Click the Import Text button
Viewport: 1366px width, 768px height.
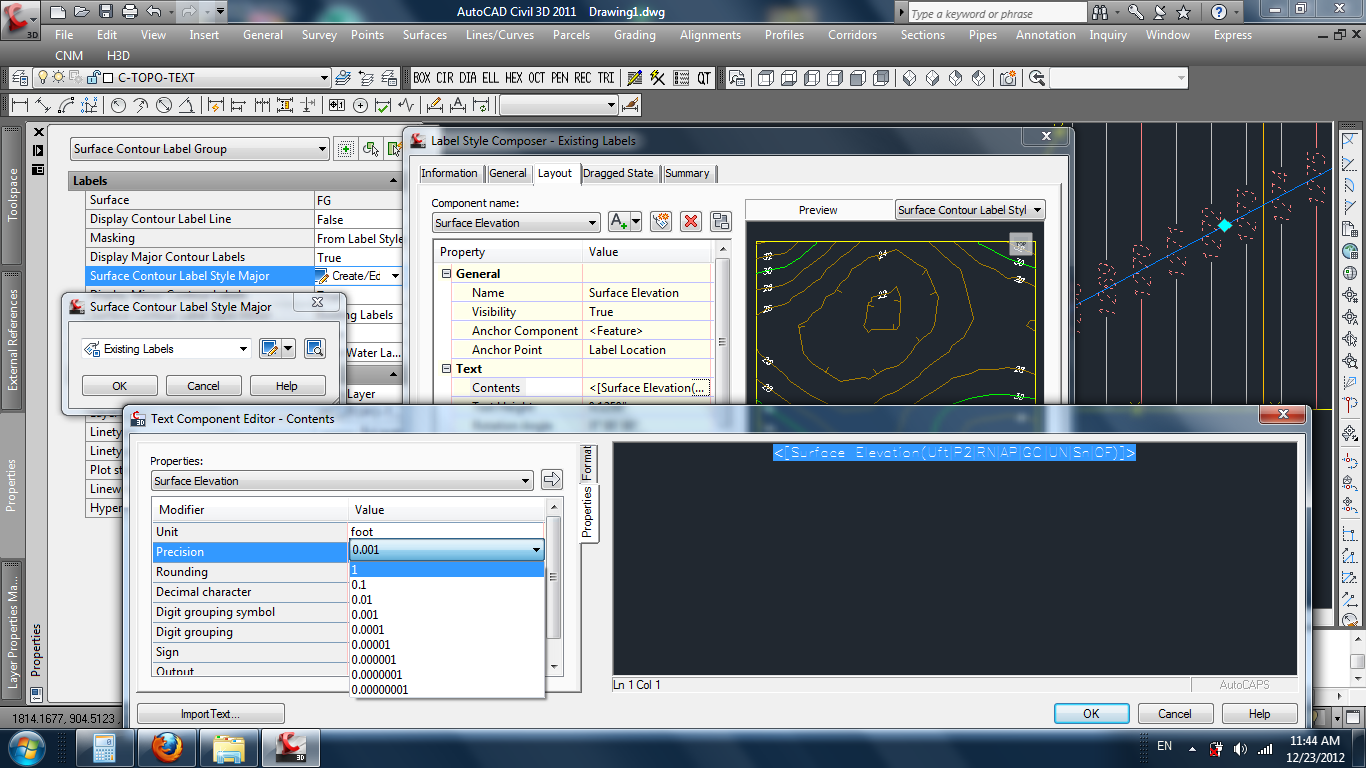coord(210,714)
